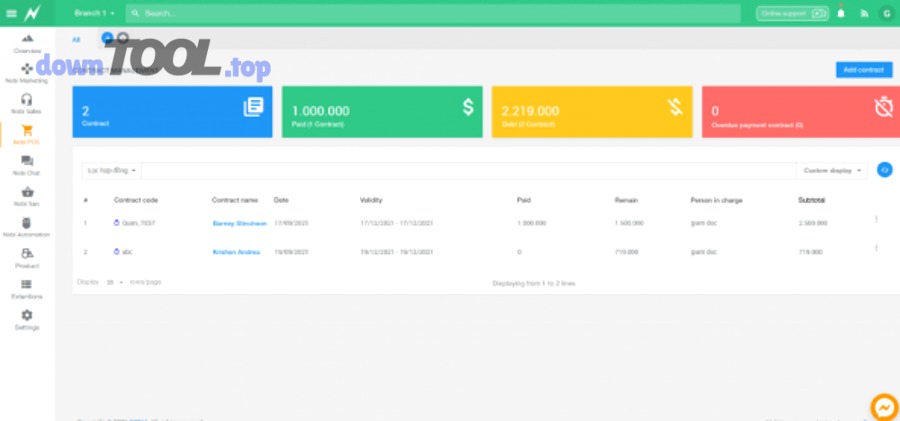
Task: Expand the rows per page selector
Action: click(x=114, y=282)
